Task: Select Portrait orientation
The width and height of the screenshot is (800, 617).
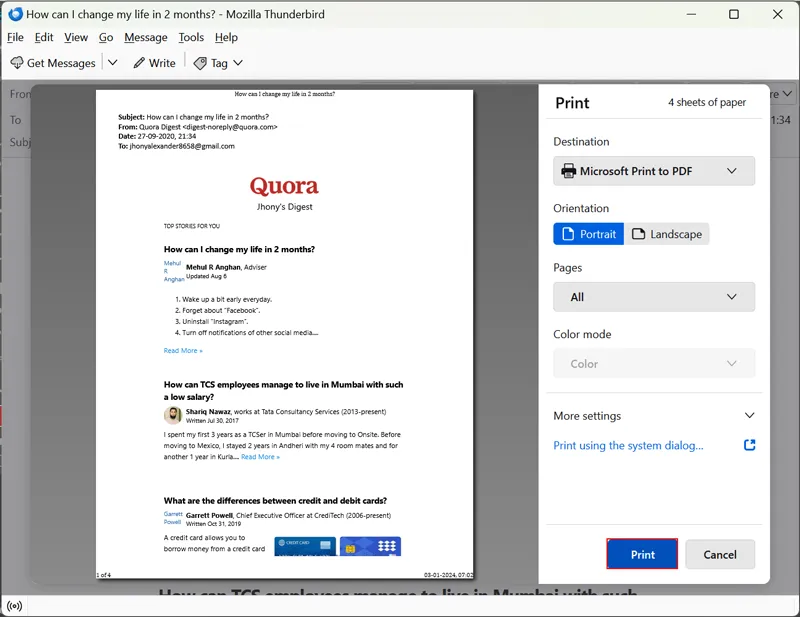Action: [x=588, y=234]
